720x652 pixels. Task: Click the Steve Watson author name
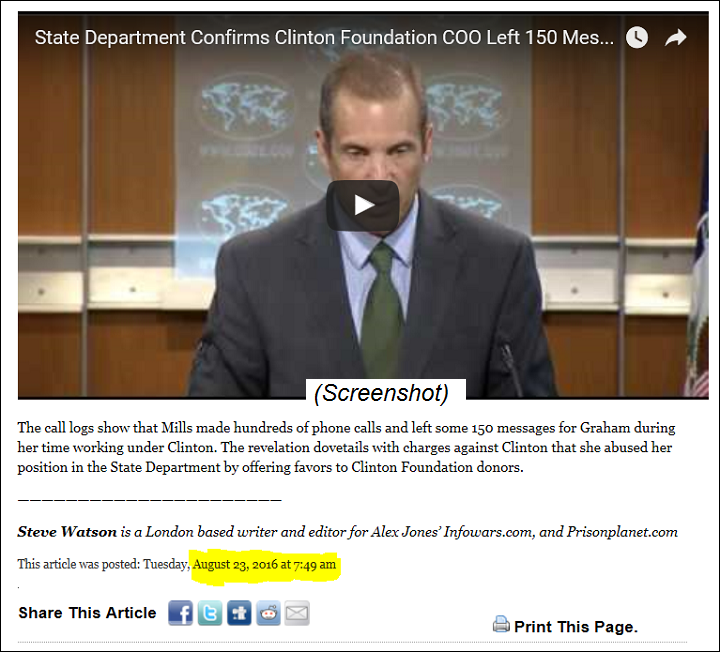click(x=67, y=532)
